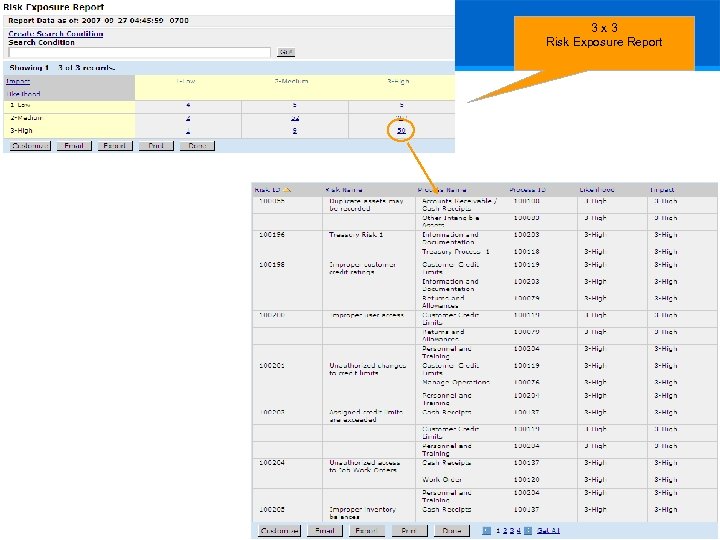The height and width of the screenshot is (540, 720).
Task: Open count for Medium likelihood, Medium impact
Action: click(295, 118)
